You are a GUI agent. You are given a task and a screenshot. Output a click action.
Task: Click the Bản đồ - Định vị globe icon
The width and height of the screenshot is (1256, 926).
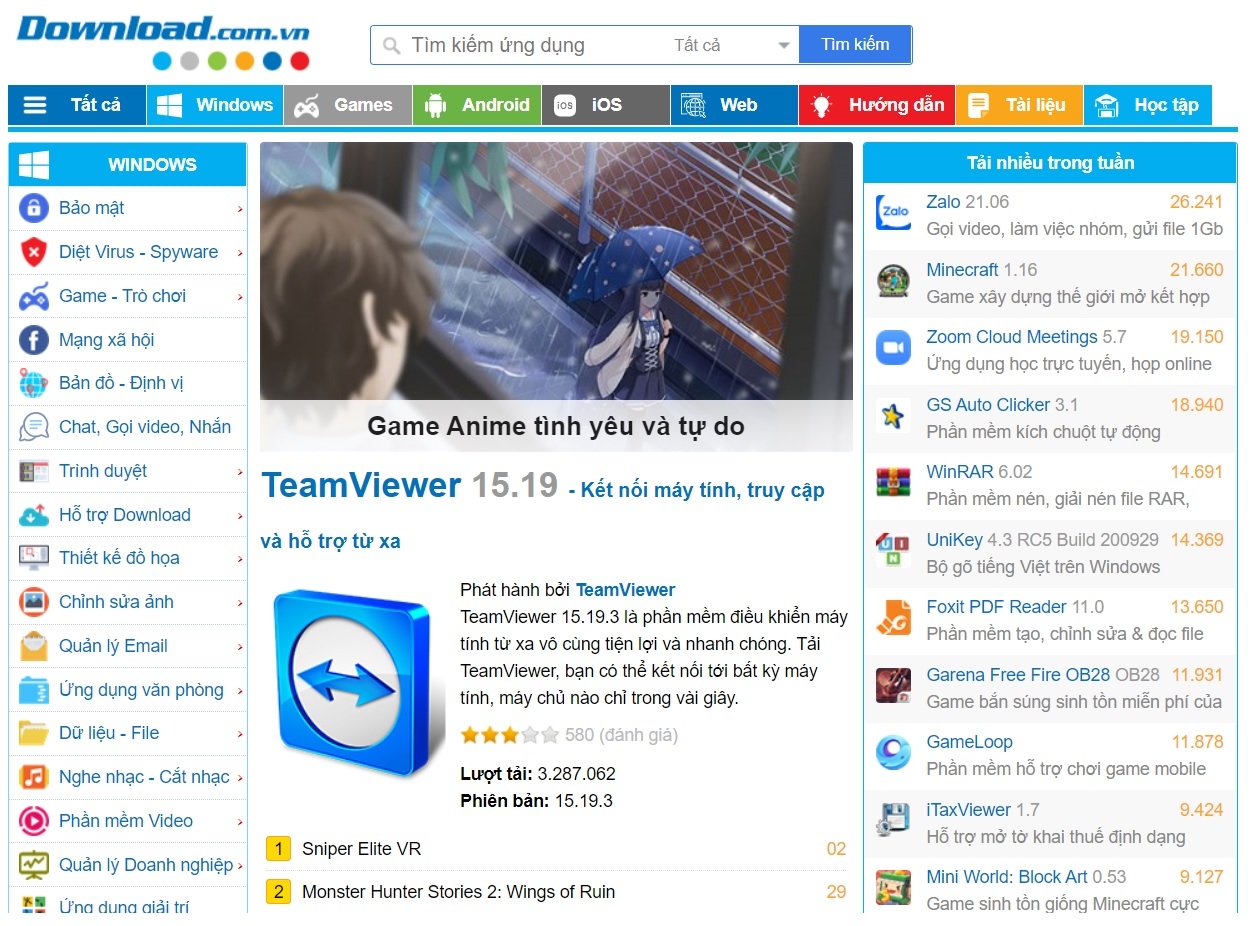34,383
